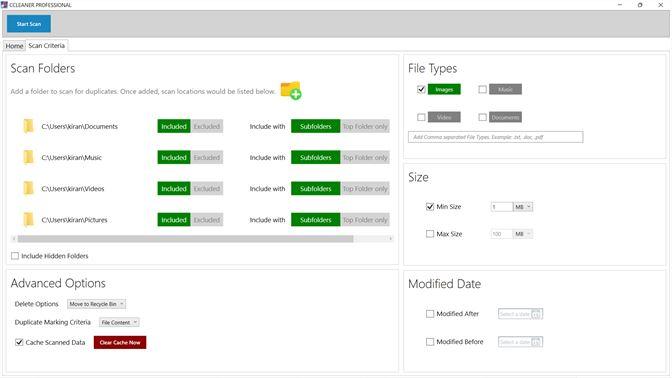Screen dimensions: 672x378
Task: Check Include Hidden Folders
Action: [15, 256]
